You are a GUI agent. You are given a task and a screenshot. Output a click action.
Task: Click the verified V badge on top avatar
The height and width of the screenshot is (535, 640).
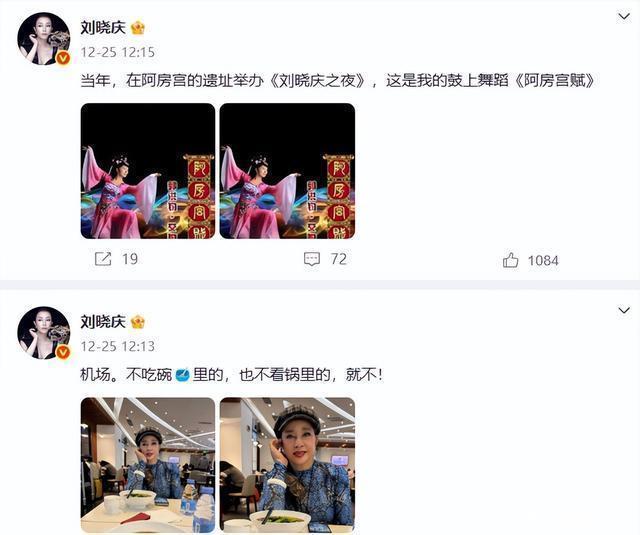coord(62,58)
